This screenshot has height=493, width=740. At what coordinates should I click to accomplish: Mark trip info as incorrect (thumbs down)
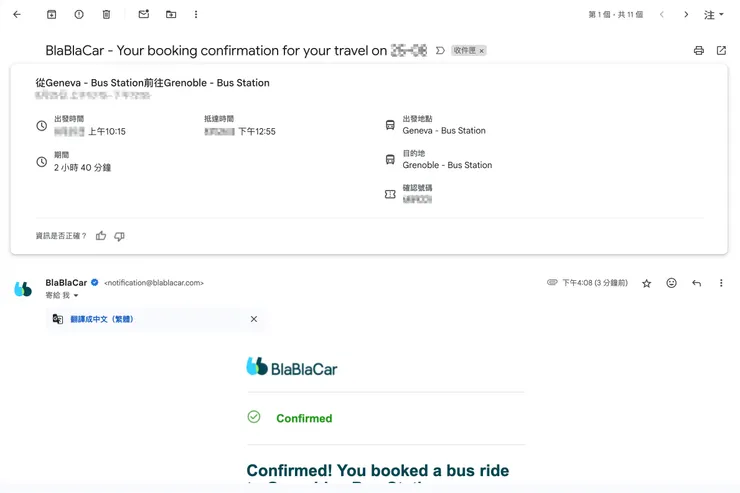tap(120, 236)
